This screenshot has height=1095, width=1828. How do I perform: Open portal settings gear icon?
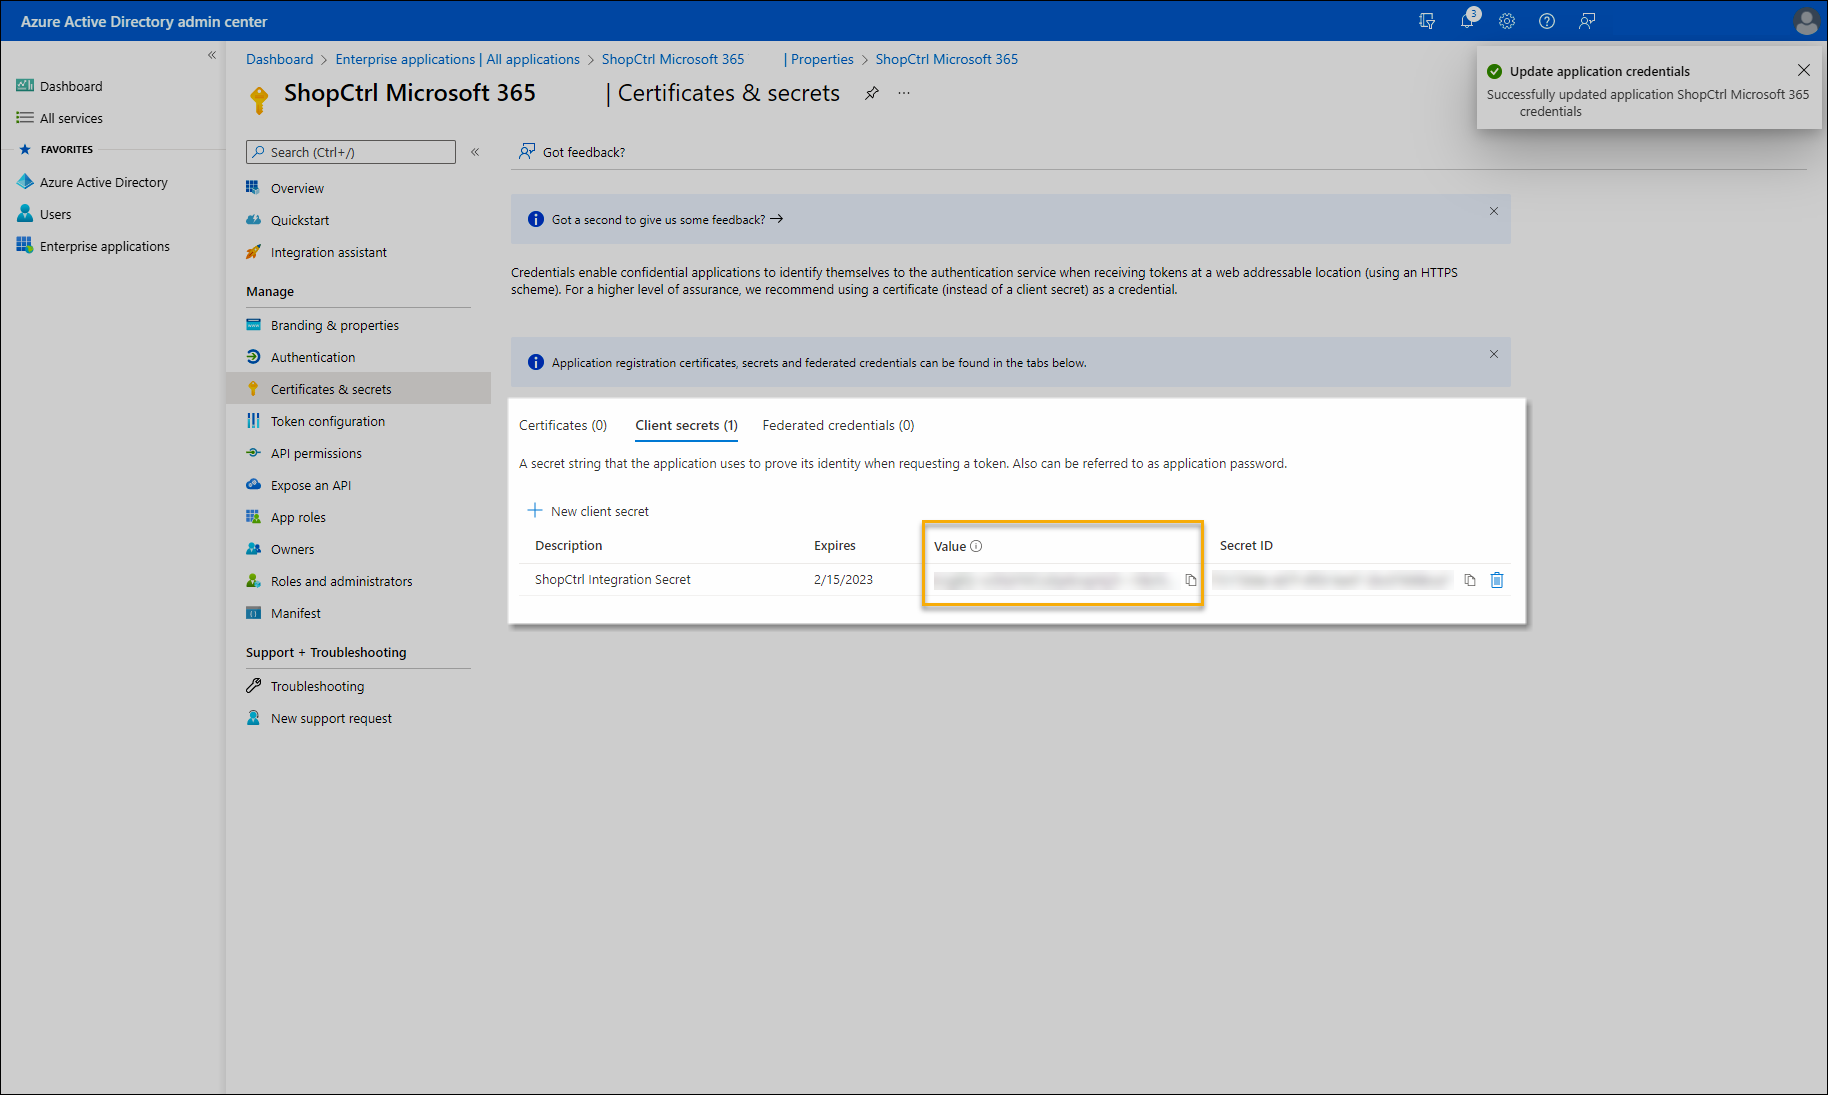click(x=1507, y=21)
